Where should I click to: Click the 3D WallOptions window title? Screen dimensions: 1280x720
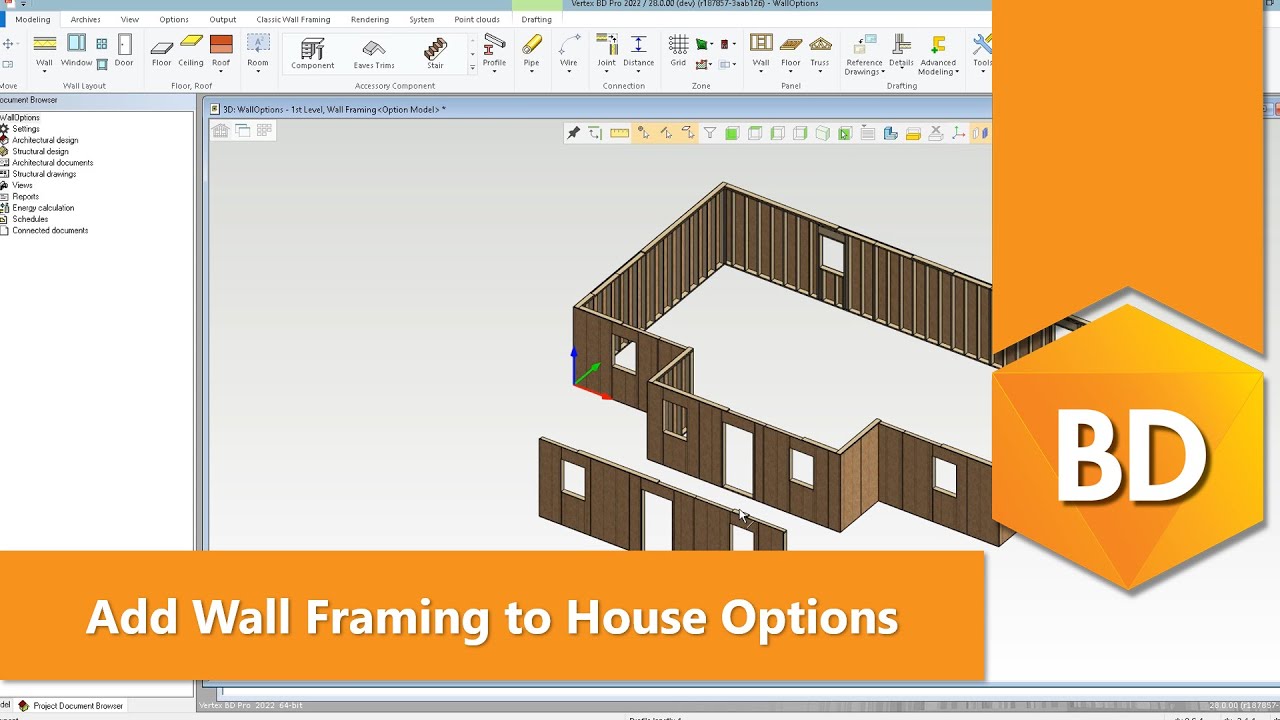click(334, 109)
